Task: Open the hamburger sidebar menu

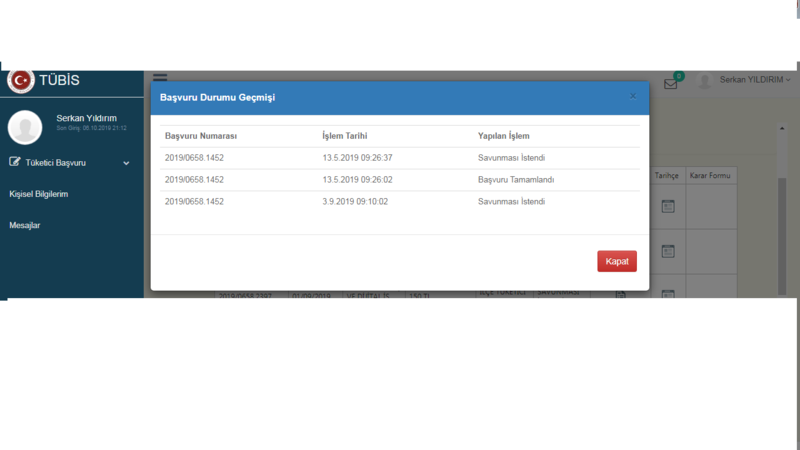Action: 160,76
